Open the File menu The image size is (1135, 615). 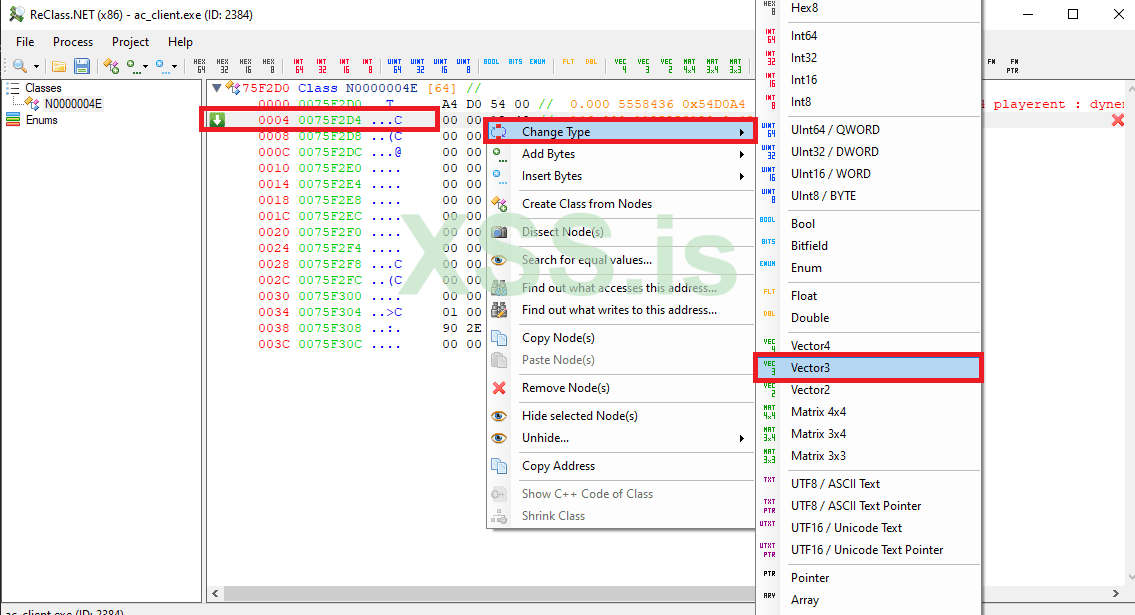(x=25, y=42)
